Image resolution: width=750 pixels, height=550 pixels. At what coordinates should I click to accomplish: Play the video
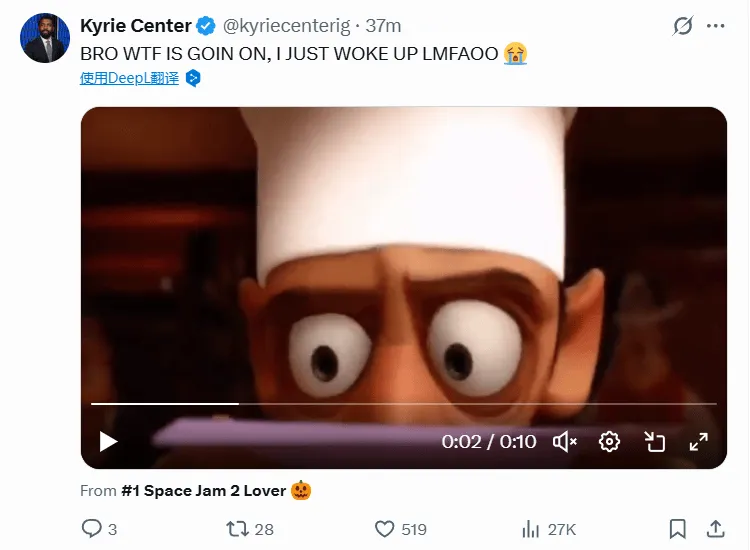(x=108, y=441)
